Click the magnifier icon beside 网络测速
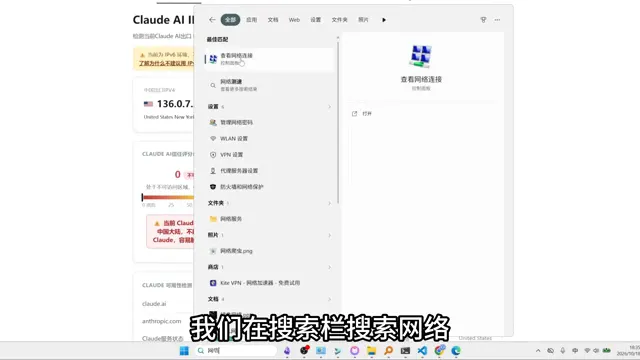 [x=213, y=85]
